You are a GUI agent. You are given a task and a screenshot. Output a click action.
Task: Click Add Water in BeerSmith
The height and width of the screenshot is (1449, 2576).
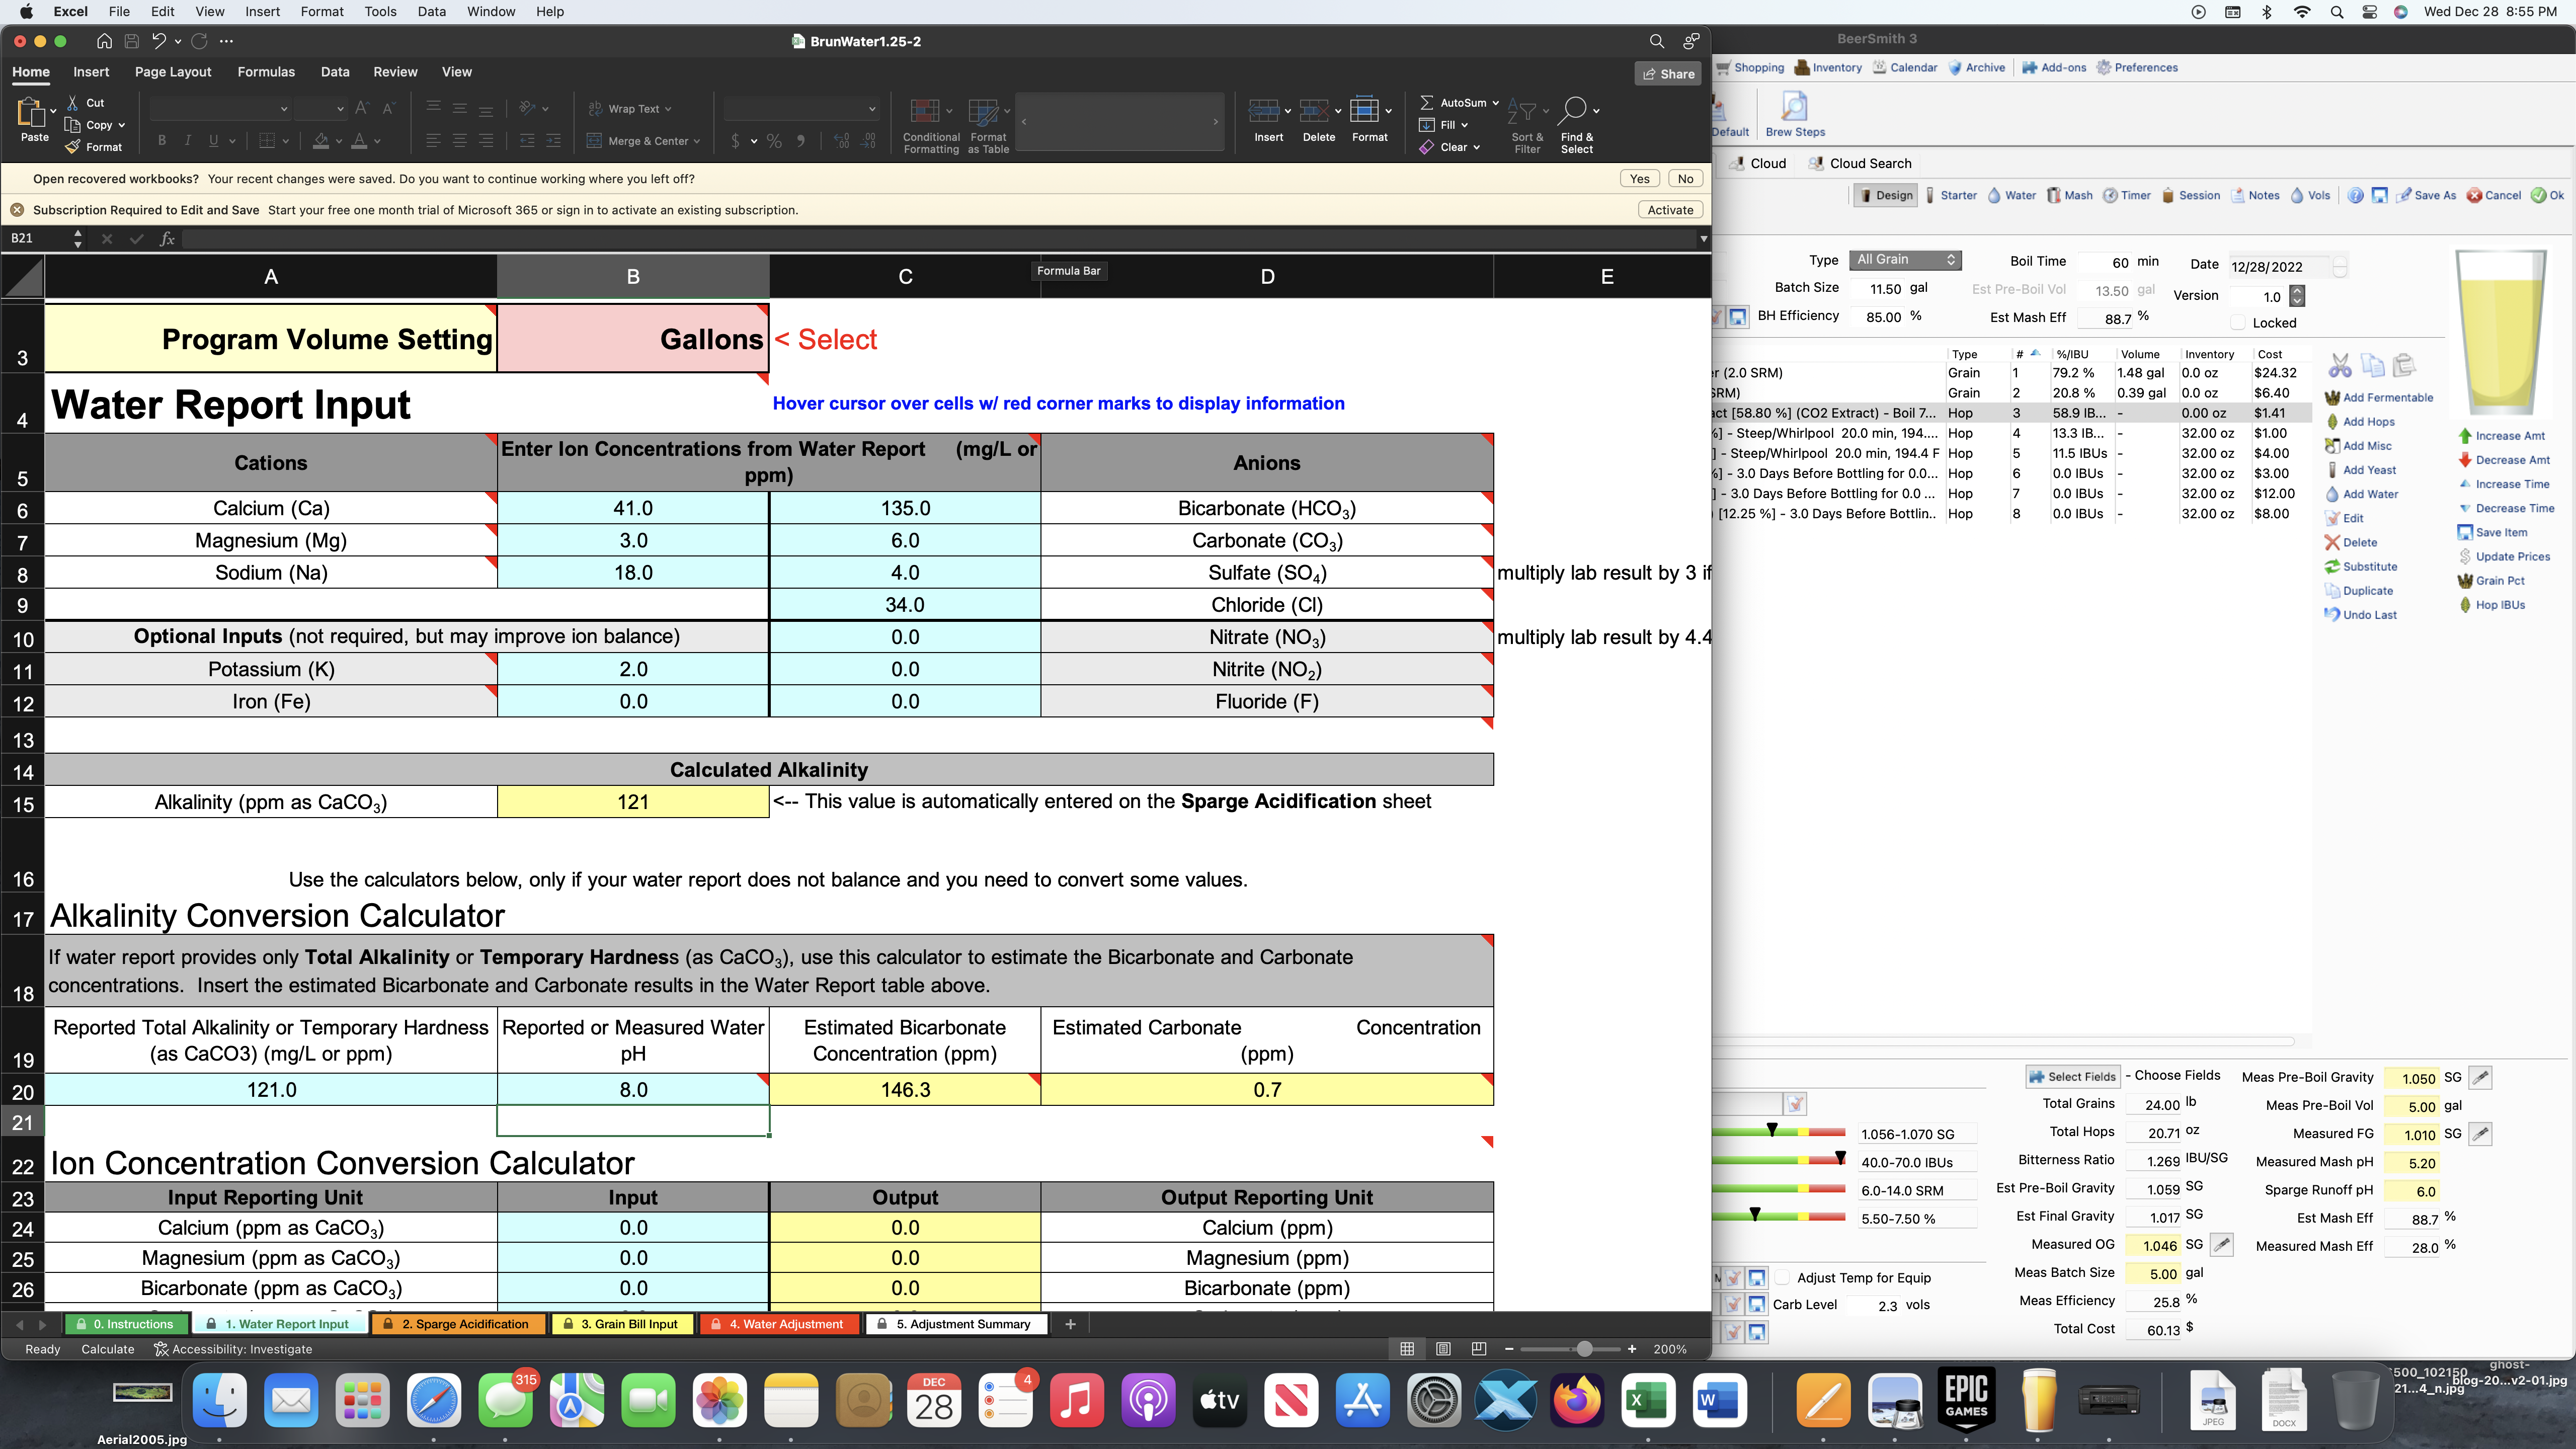(2361, 494)
